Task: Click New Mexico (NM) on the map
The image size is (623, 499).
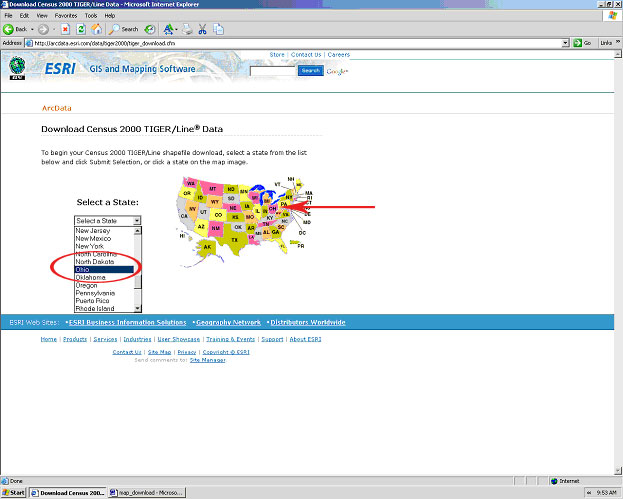Action: click(x=216, y=228)
